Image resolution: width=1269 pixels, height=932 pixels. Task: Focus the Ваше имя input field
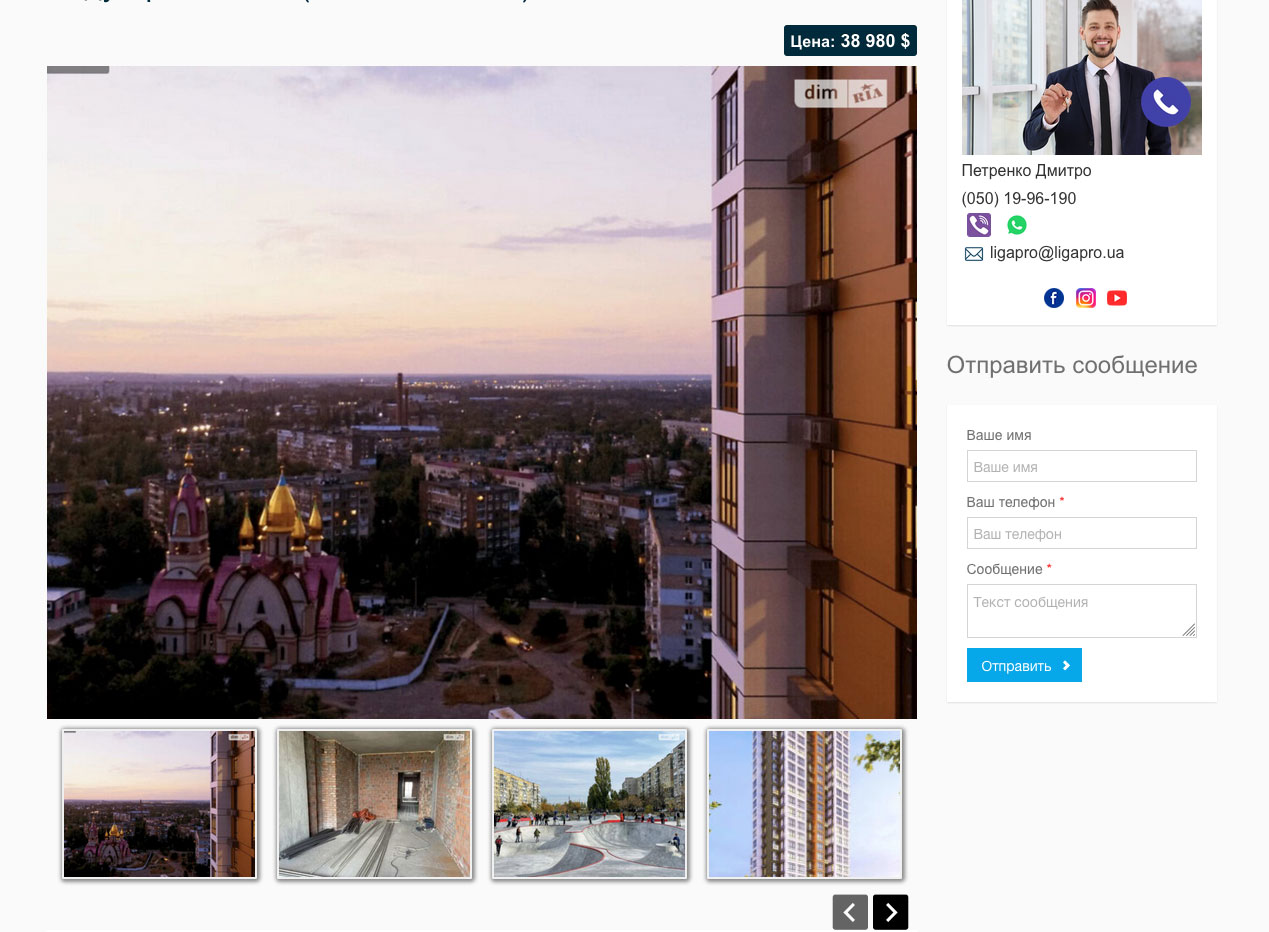[1081, 466]
